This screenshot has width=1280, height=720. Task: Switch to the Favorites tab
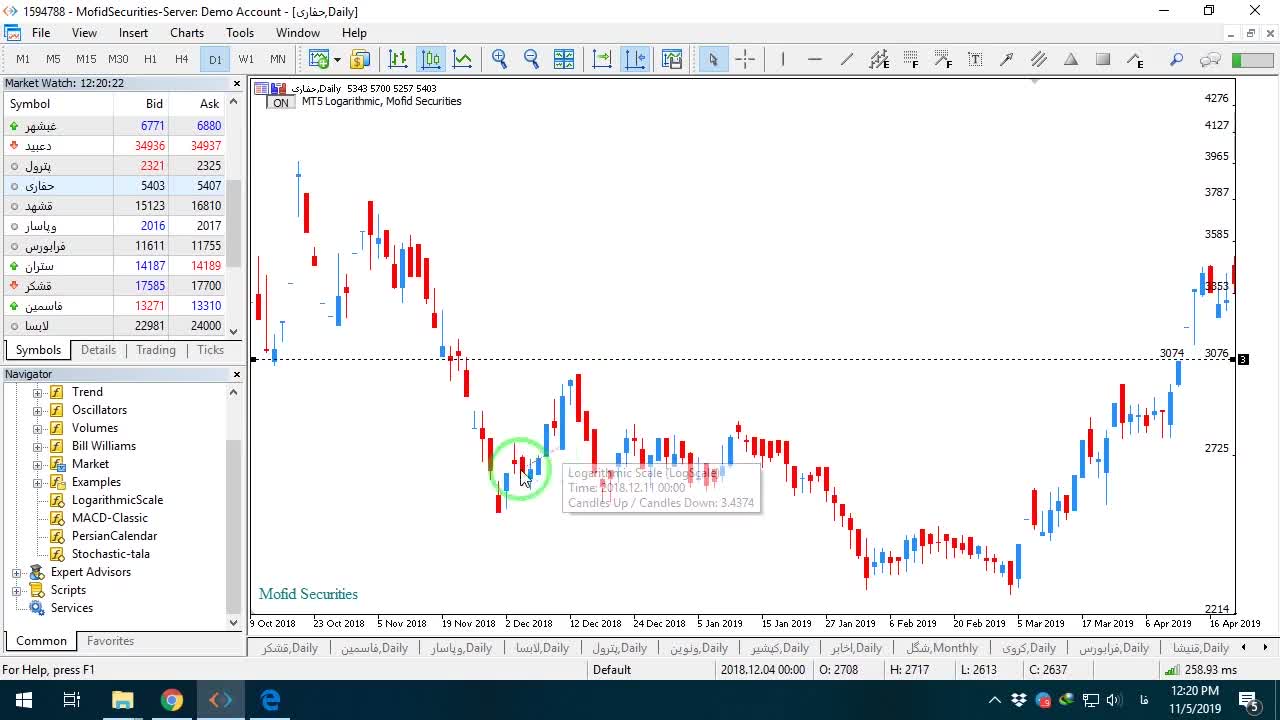(110, 641)
